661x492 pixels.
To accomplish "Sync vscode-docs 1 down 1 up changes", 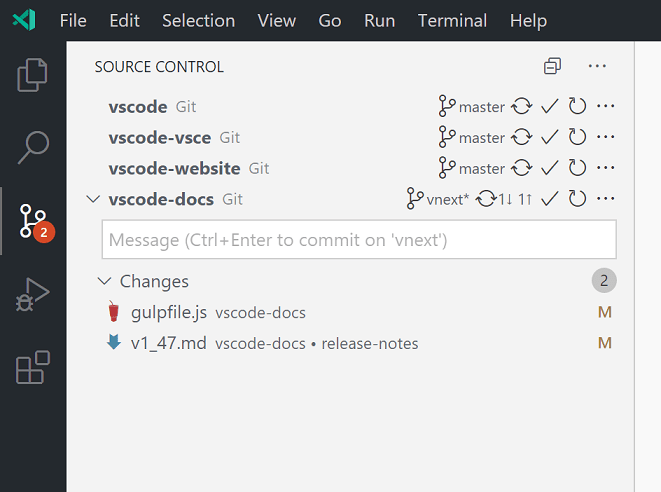I will click(x=504, y=199).
